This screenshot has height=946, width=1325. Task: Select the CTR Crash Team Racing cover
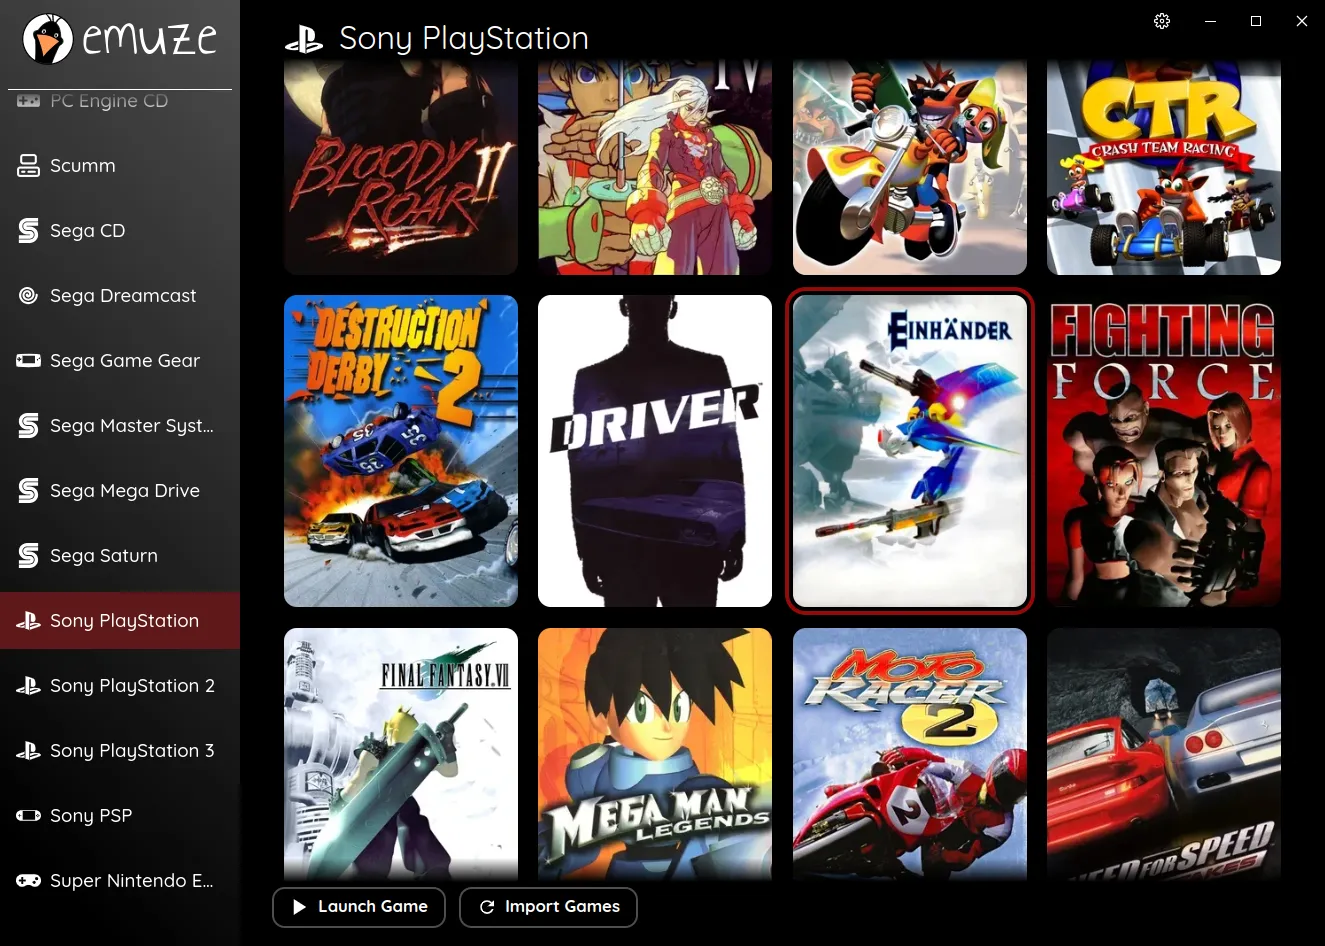pyautogui.click(x=1163, y=167)
